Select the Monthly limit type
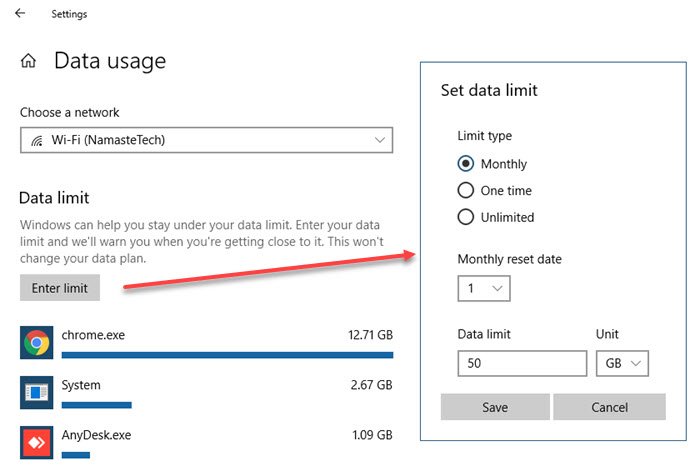 coord(465,164)
